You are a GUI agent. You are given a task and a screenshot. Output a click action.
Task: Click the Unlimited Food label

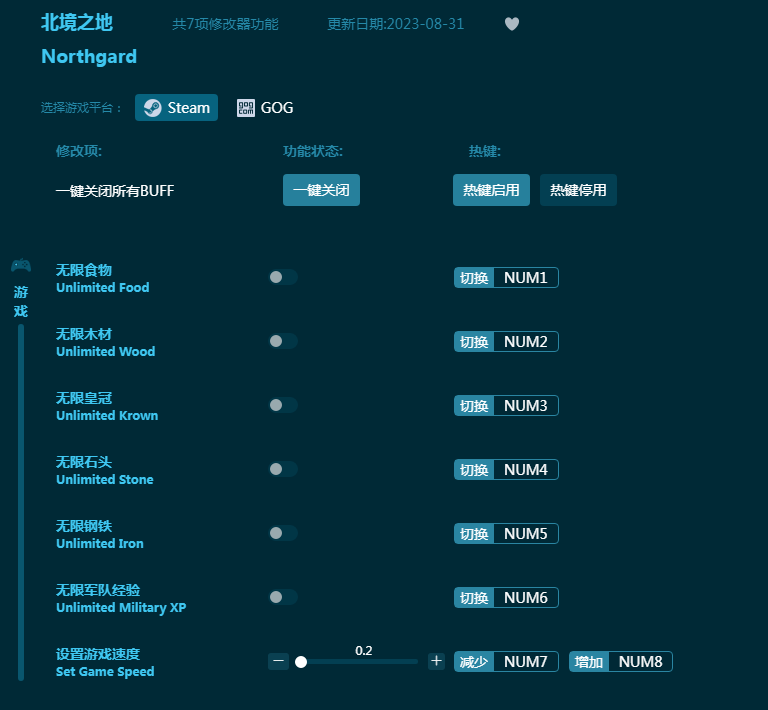click(x=102, y=287)
